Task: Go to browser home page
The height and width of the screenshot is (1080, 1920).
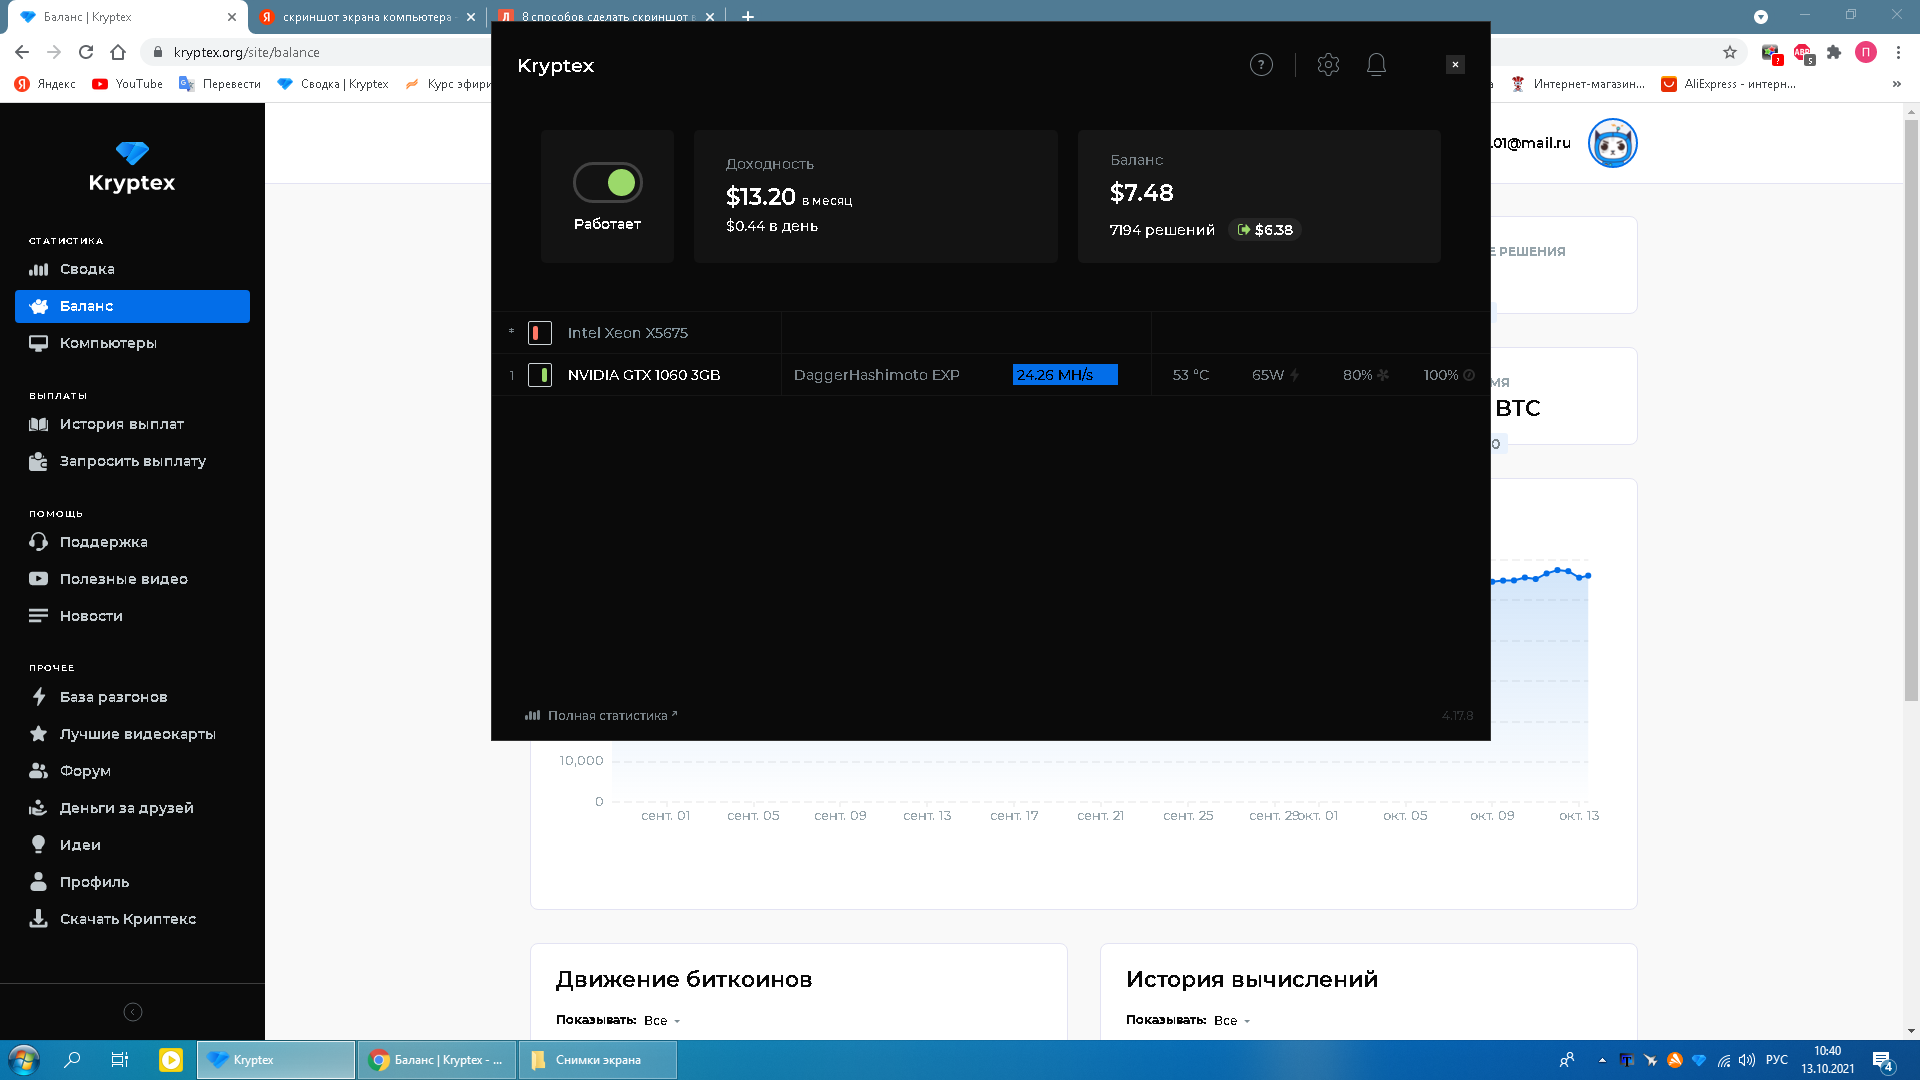Action: tap(118, 52)
